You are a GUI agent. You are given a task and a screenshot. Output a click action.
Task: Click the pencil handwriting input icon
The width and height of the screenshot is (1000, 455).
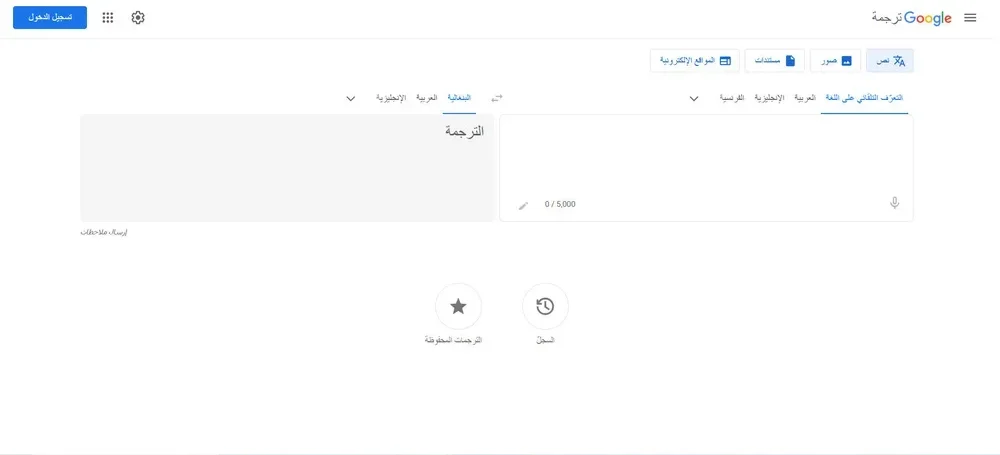point(523,205)
